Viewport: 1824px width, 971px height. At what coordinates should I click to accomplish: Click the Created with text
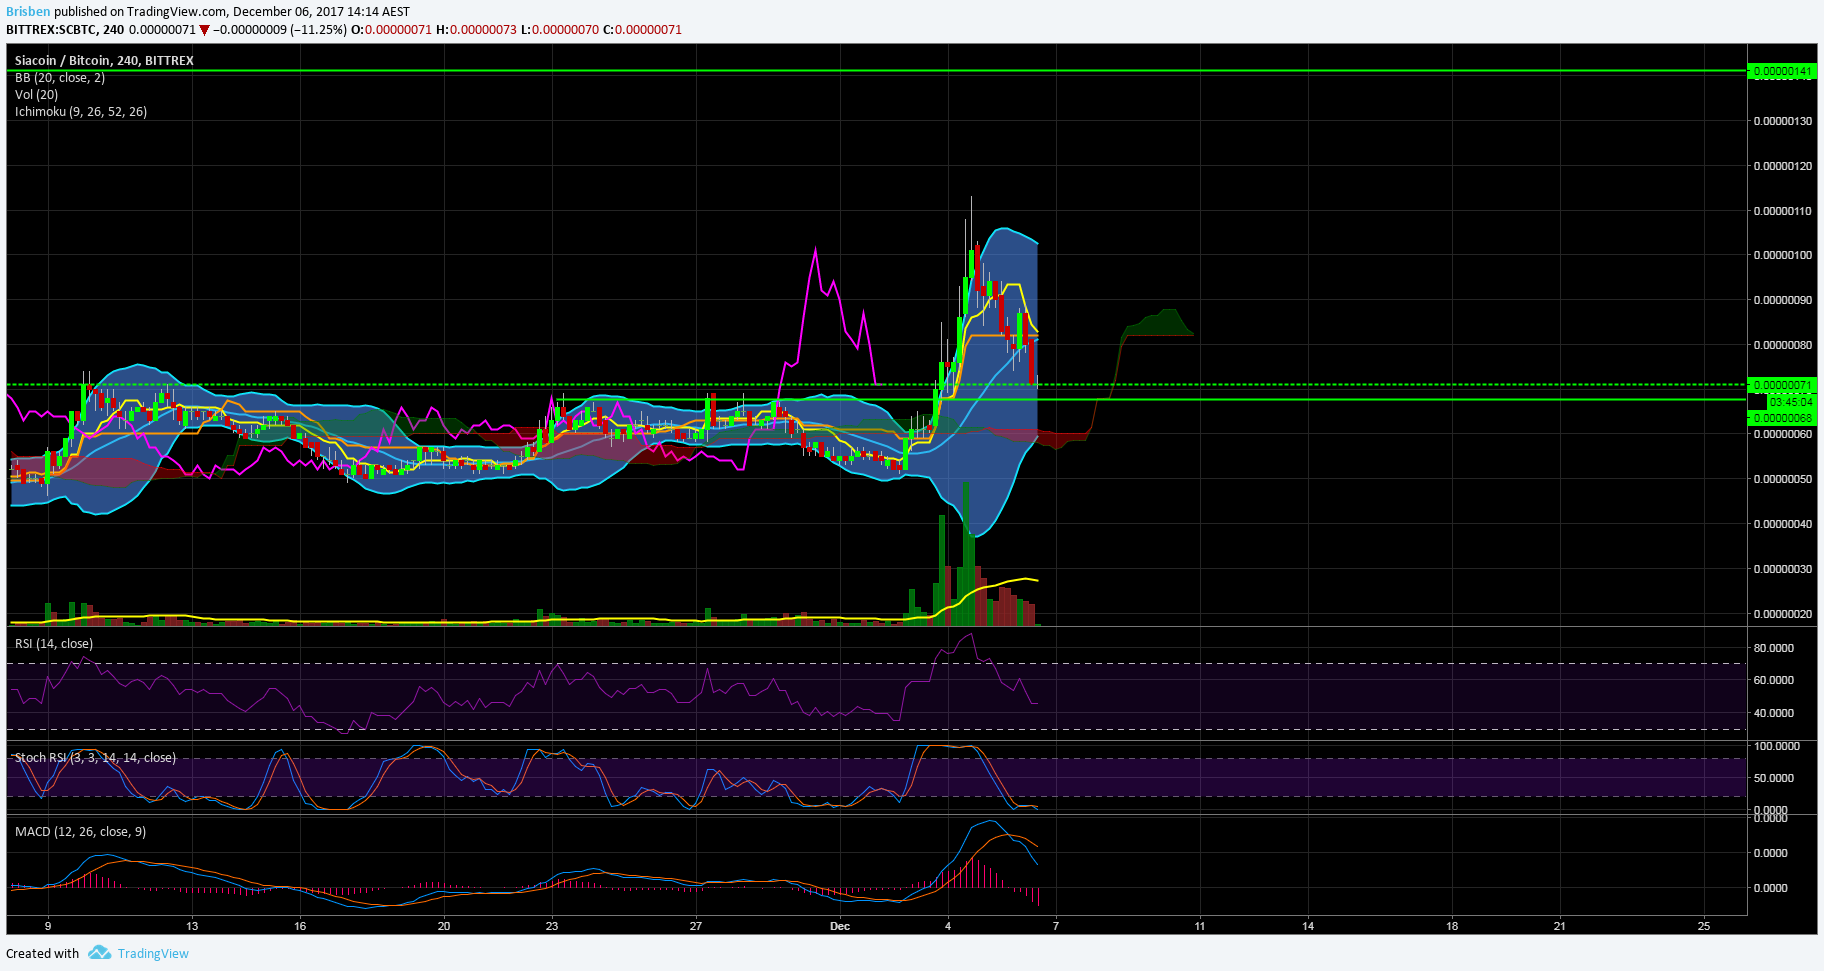pyautogui.click(x=42, y=953)
